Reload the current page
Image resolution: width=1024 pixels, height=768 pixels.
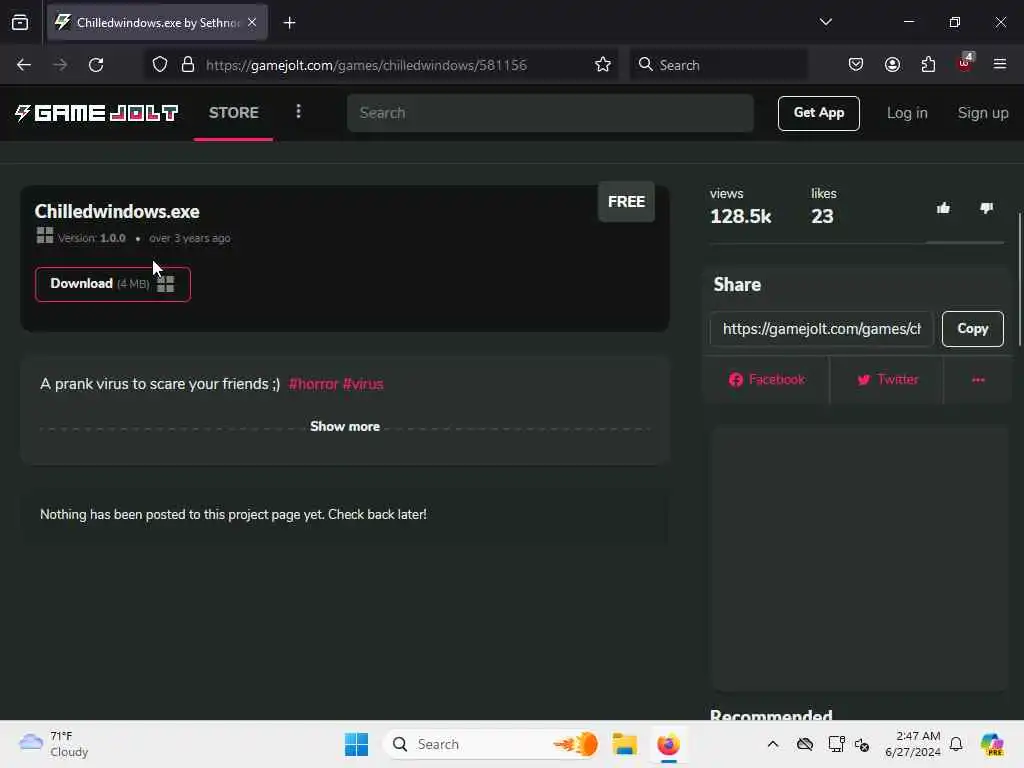(x=96, y=65)
